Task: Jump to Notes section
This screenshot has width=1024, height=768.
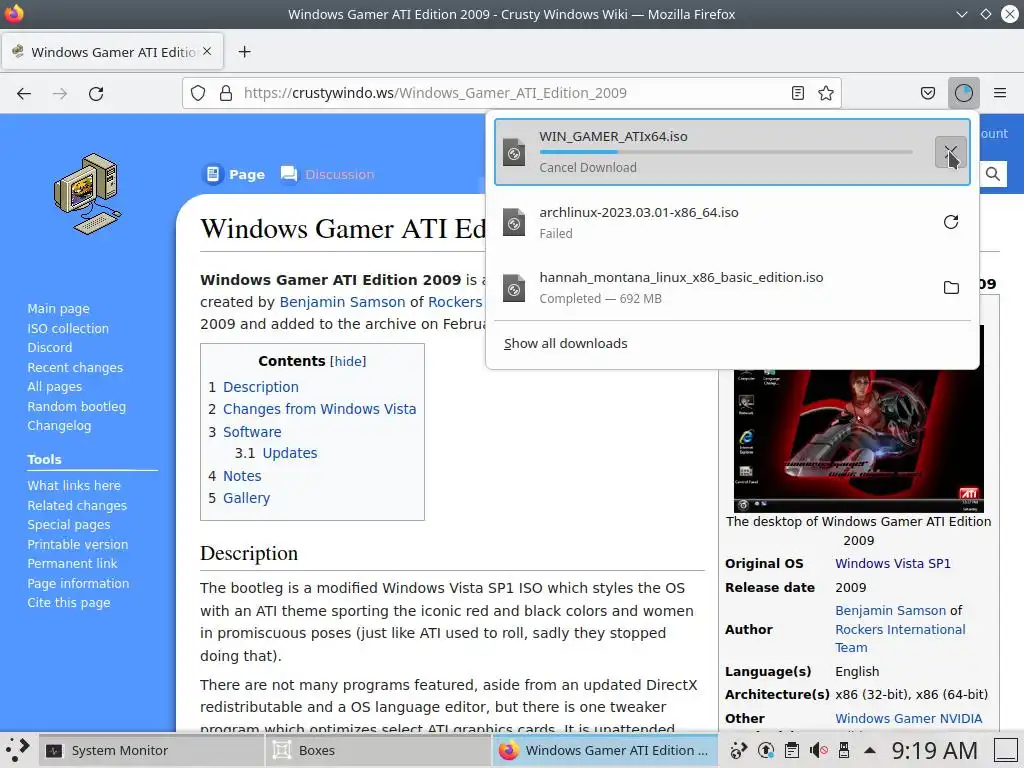Action: coord(242,476)
